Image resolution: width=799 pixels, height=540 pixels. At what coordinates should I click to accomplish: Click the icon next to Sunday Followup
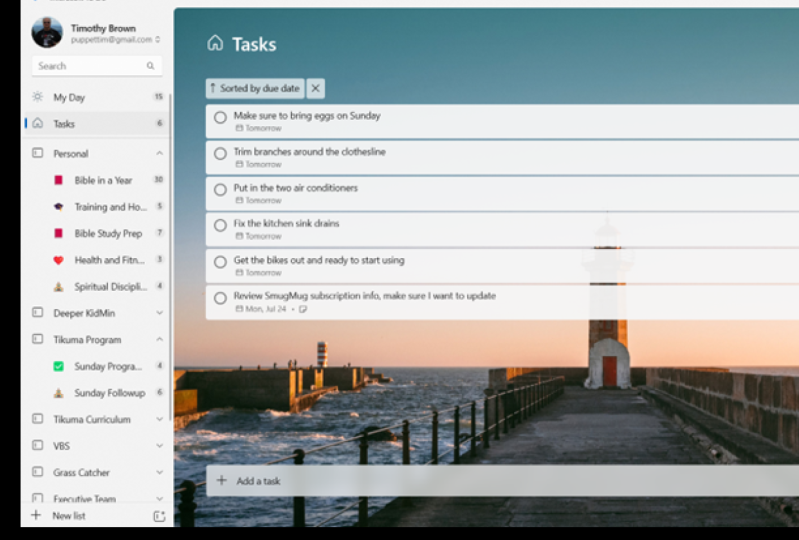59,393
